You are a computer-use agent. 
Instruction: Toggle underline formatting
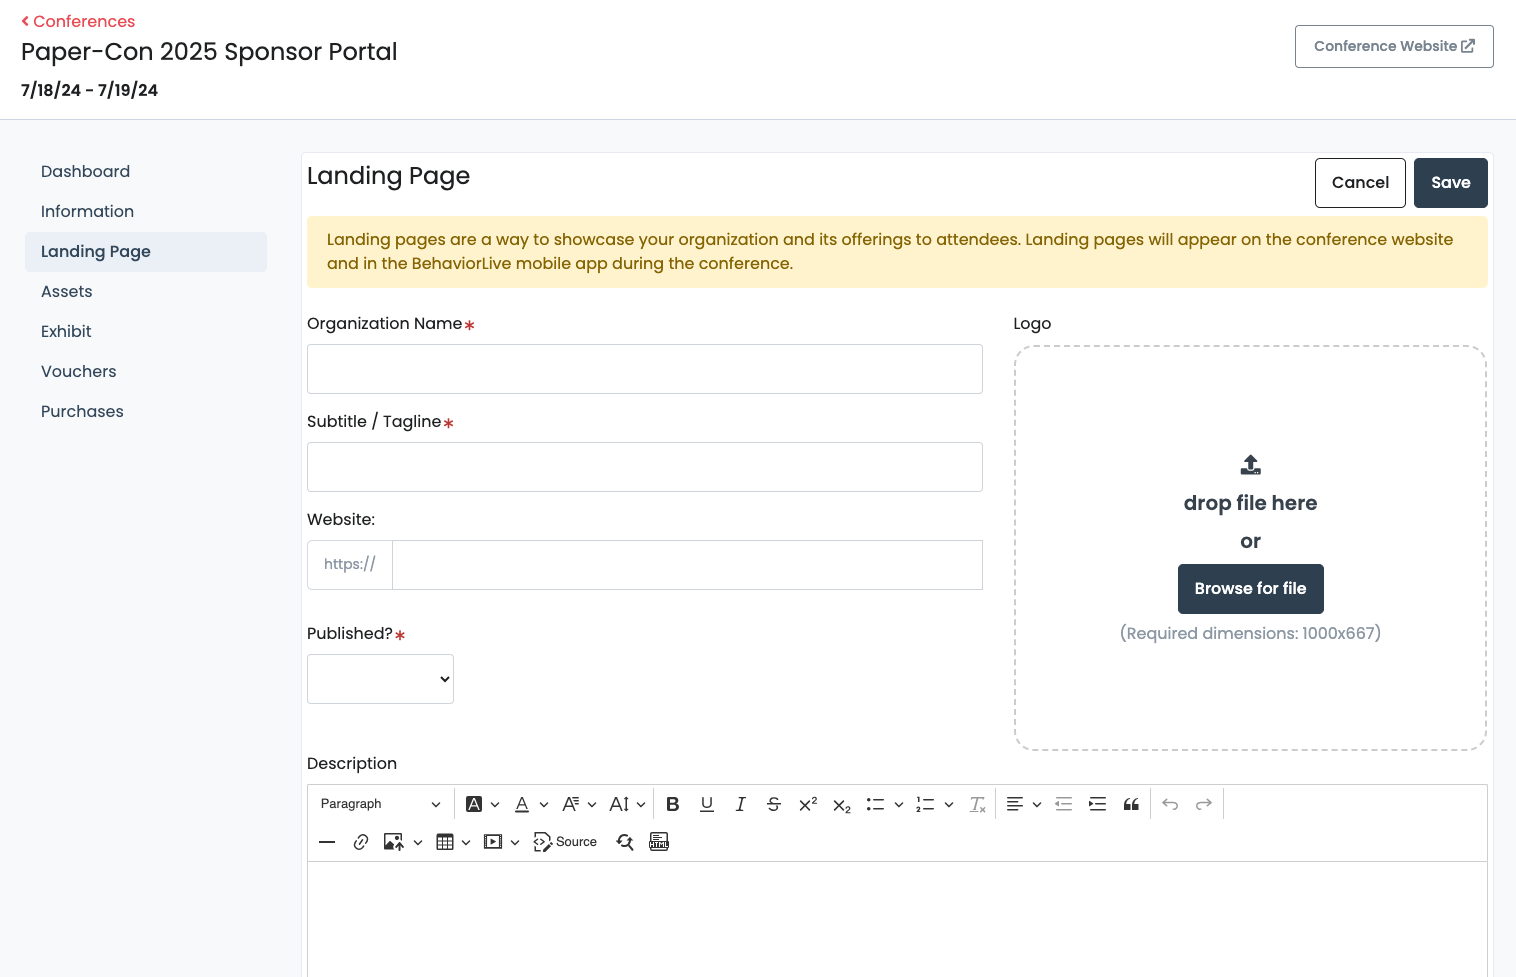tap(707, 803)
